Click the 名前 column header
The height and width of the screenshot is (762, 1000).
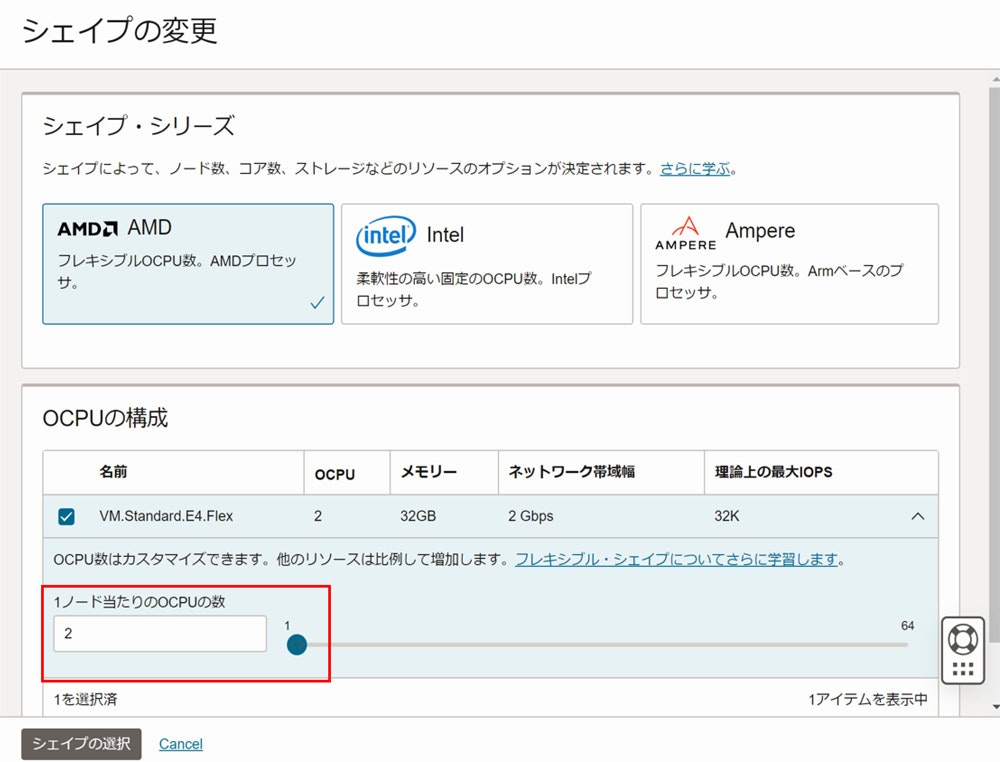[x=113, y=472]
